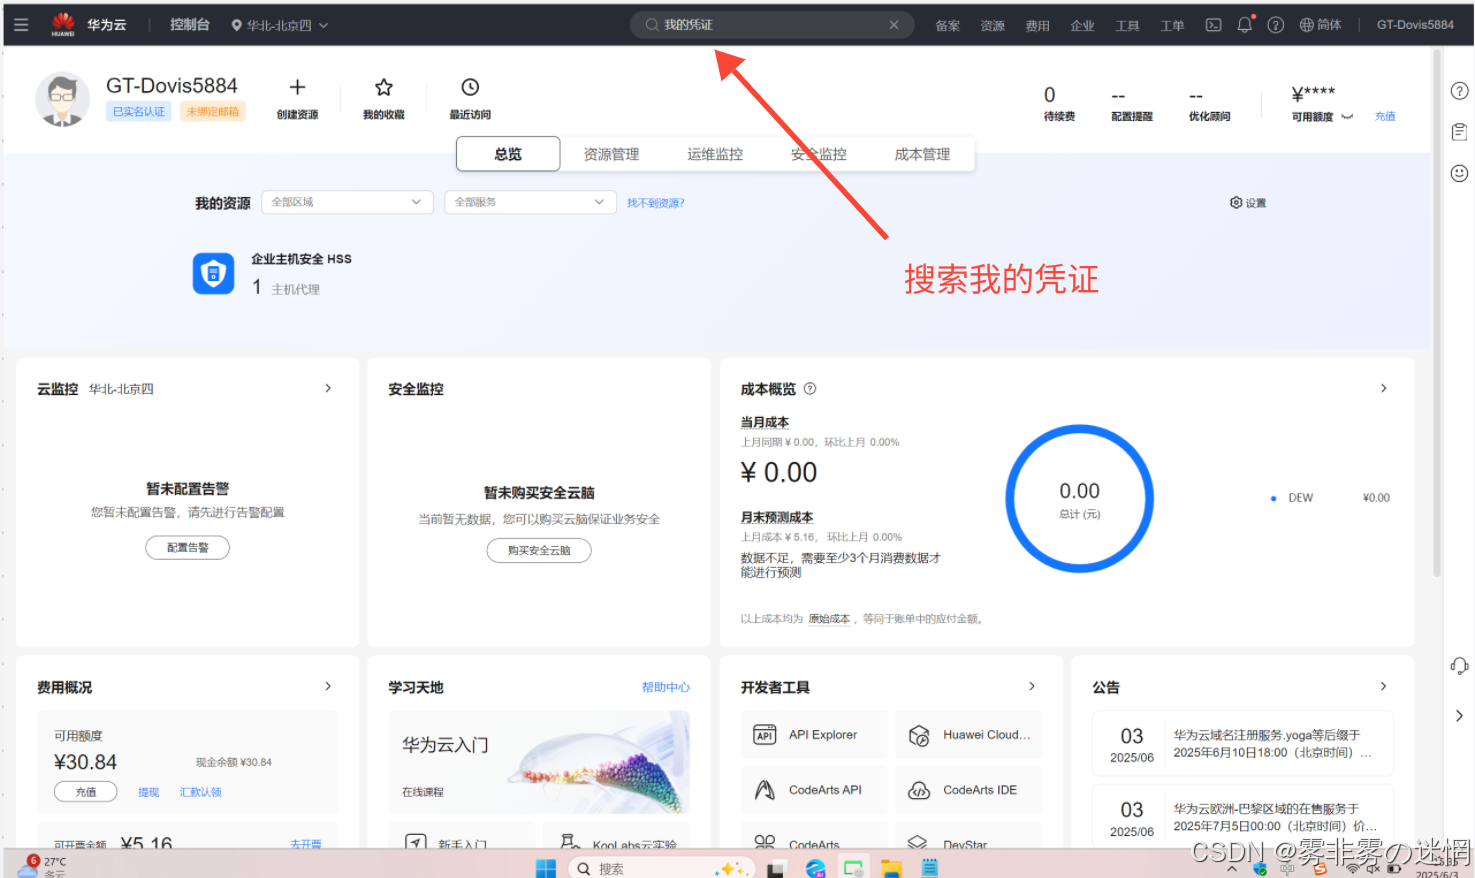Viewport: 1475px width, 878px height.
Task: Switch to the 运维监控 tab
Action: (715, 154)
